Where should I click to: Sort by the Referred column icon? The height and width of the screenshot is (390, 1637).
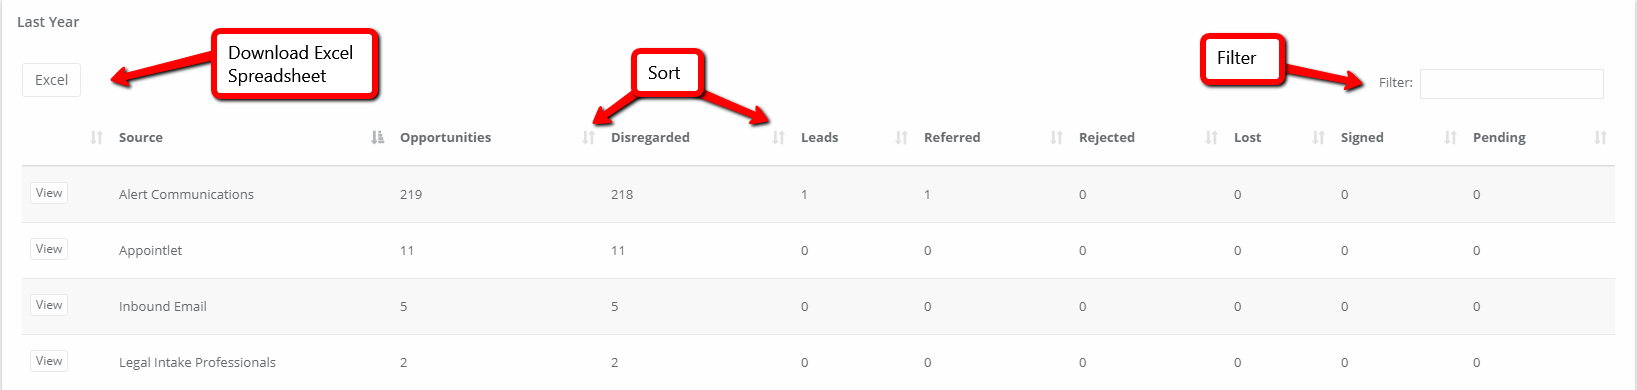pyautogui.click(x=1056, y=137)
